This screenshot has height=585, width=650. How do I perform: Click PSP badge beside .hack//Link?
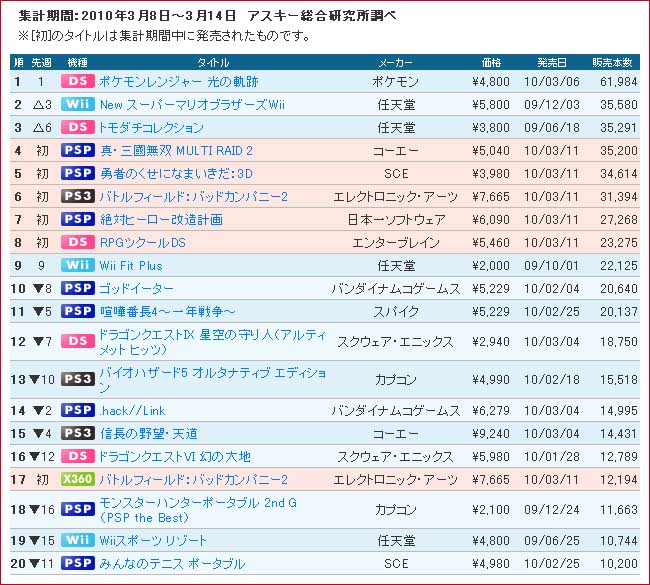78,410
